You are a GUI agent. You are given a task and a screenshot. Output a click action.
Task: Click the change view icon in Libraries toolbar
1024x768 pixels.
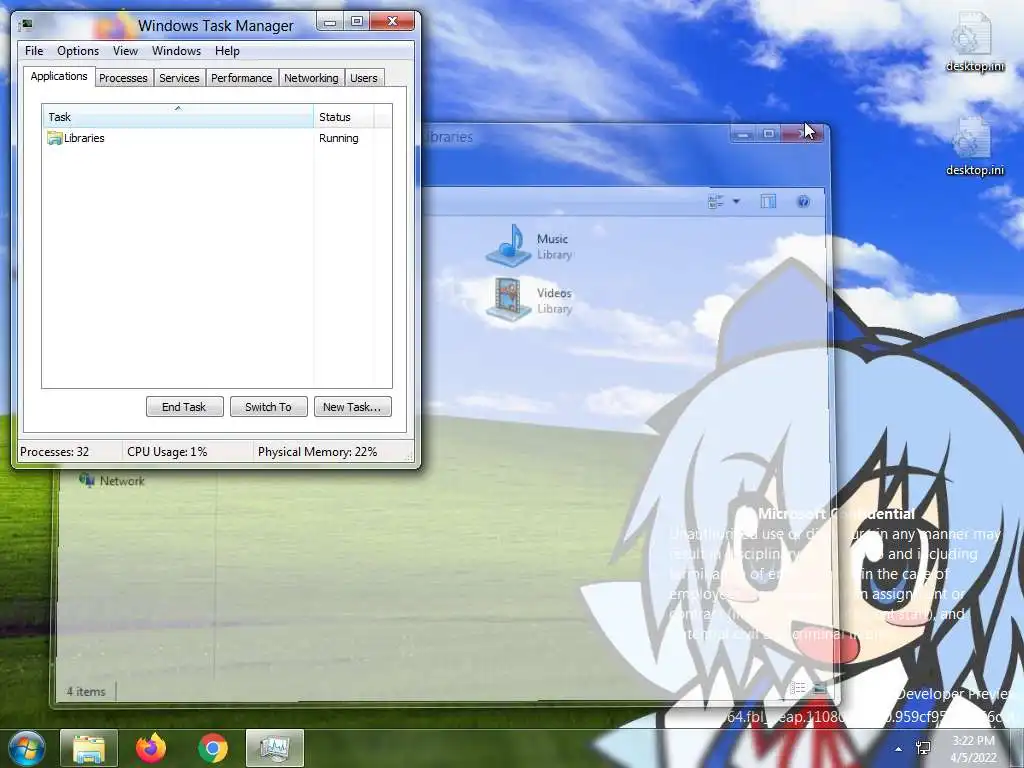(716, 202)
